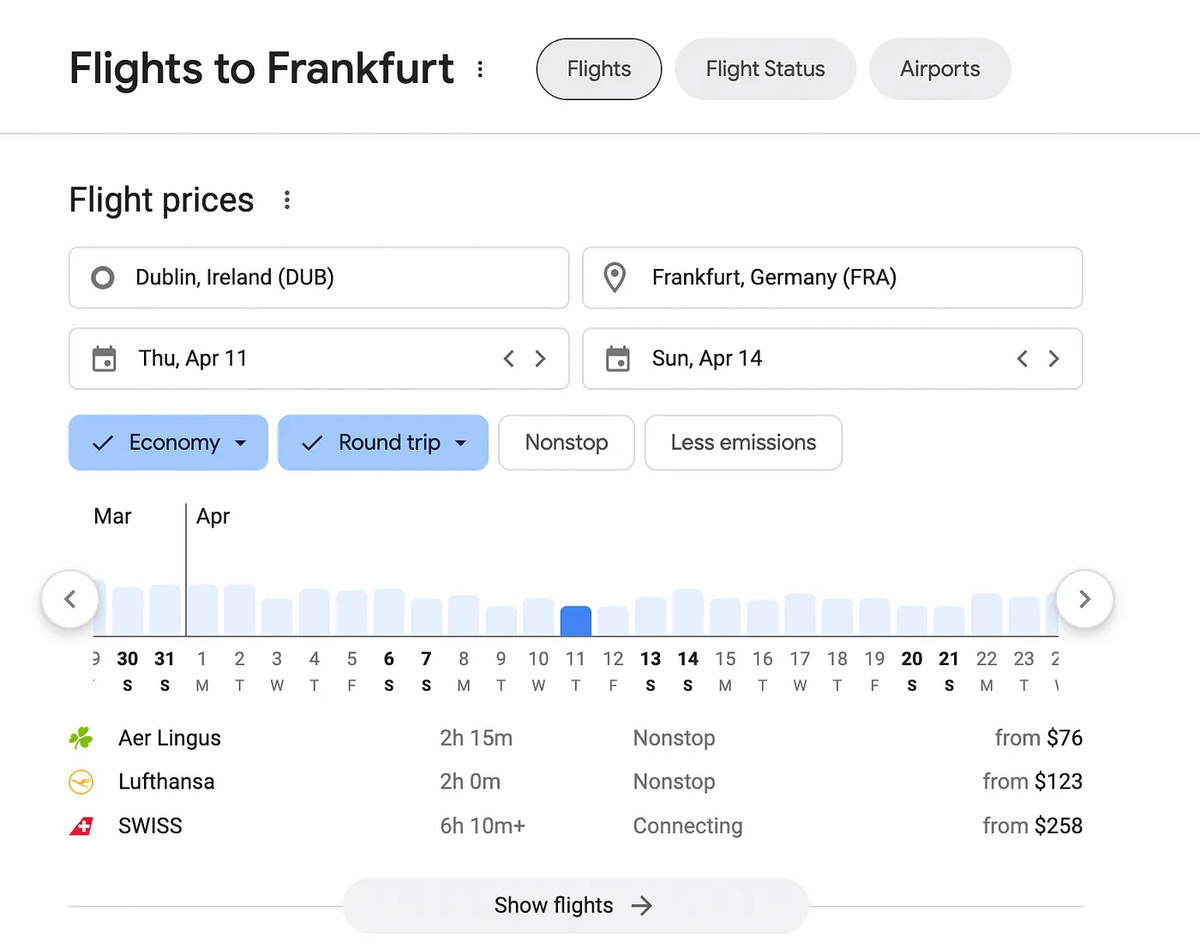Move return date one day earlier
The width and height of the screenshot is (1200, 946).
click(1022, 359)
